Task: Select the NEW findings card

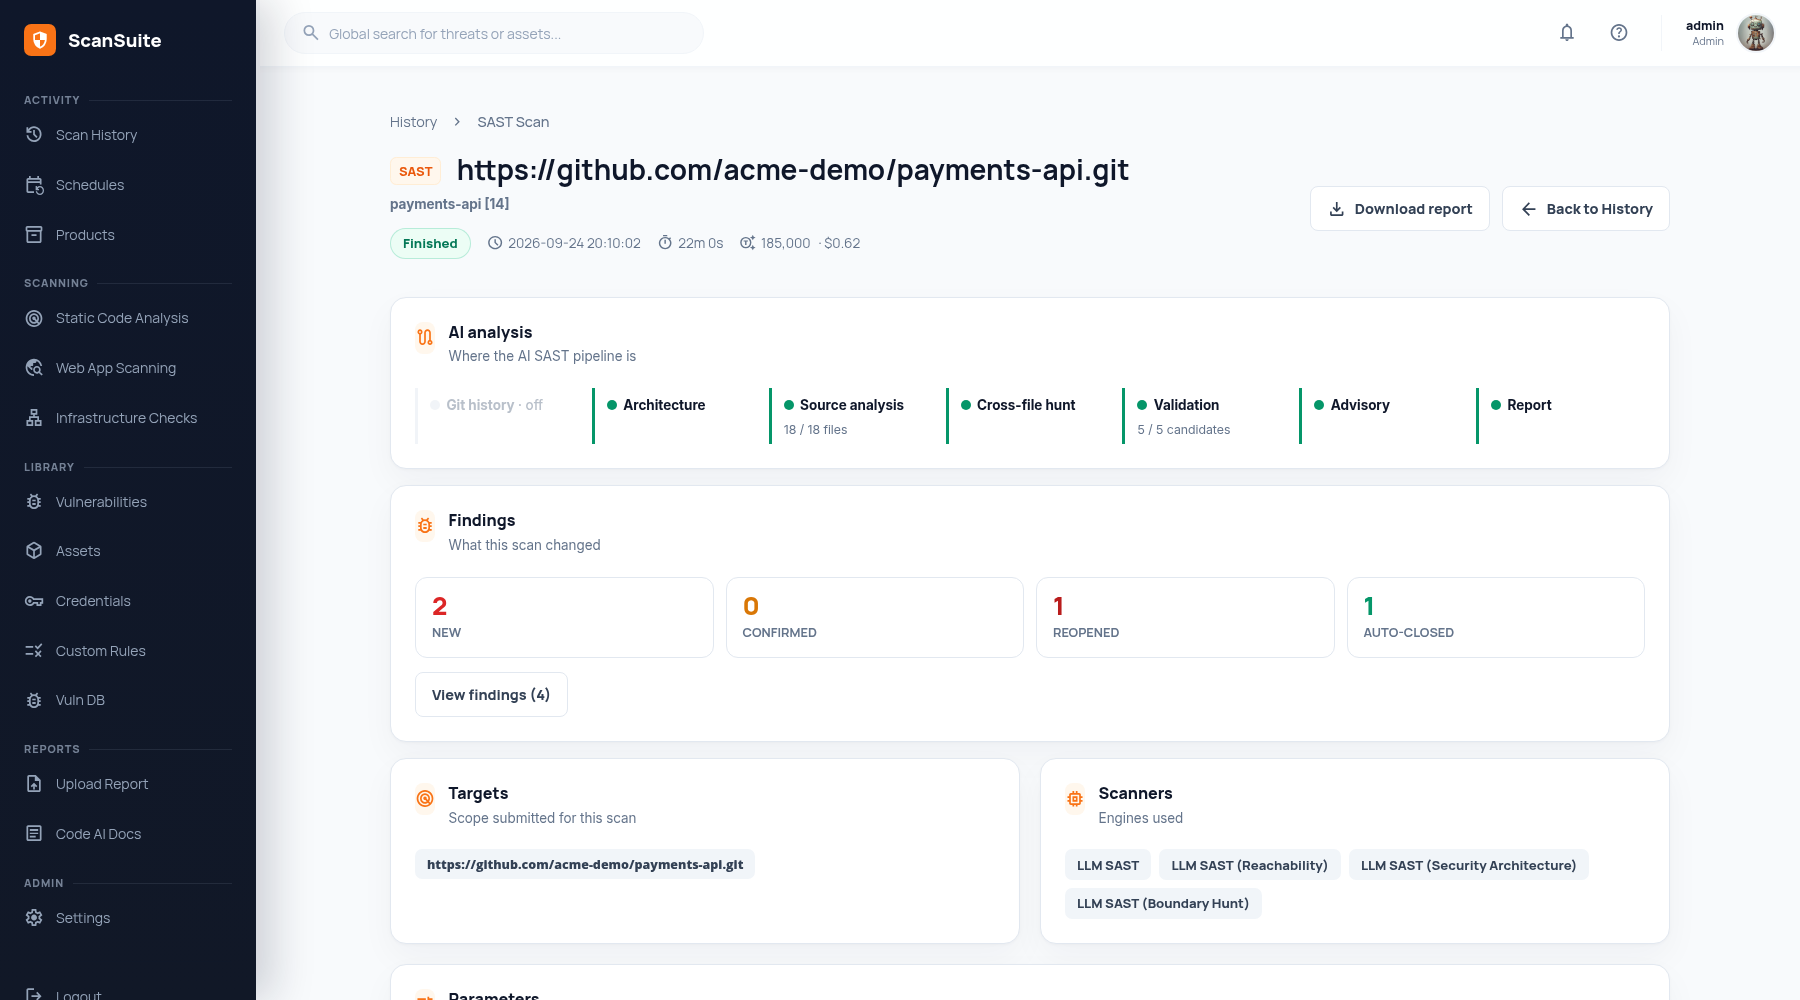Action: tap(564, 617)
